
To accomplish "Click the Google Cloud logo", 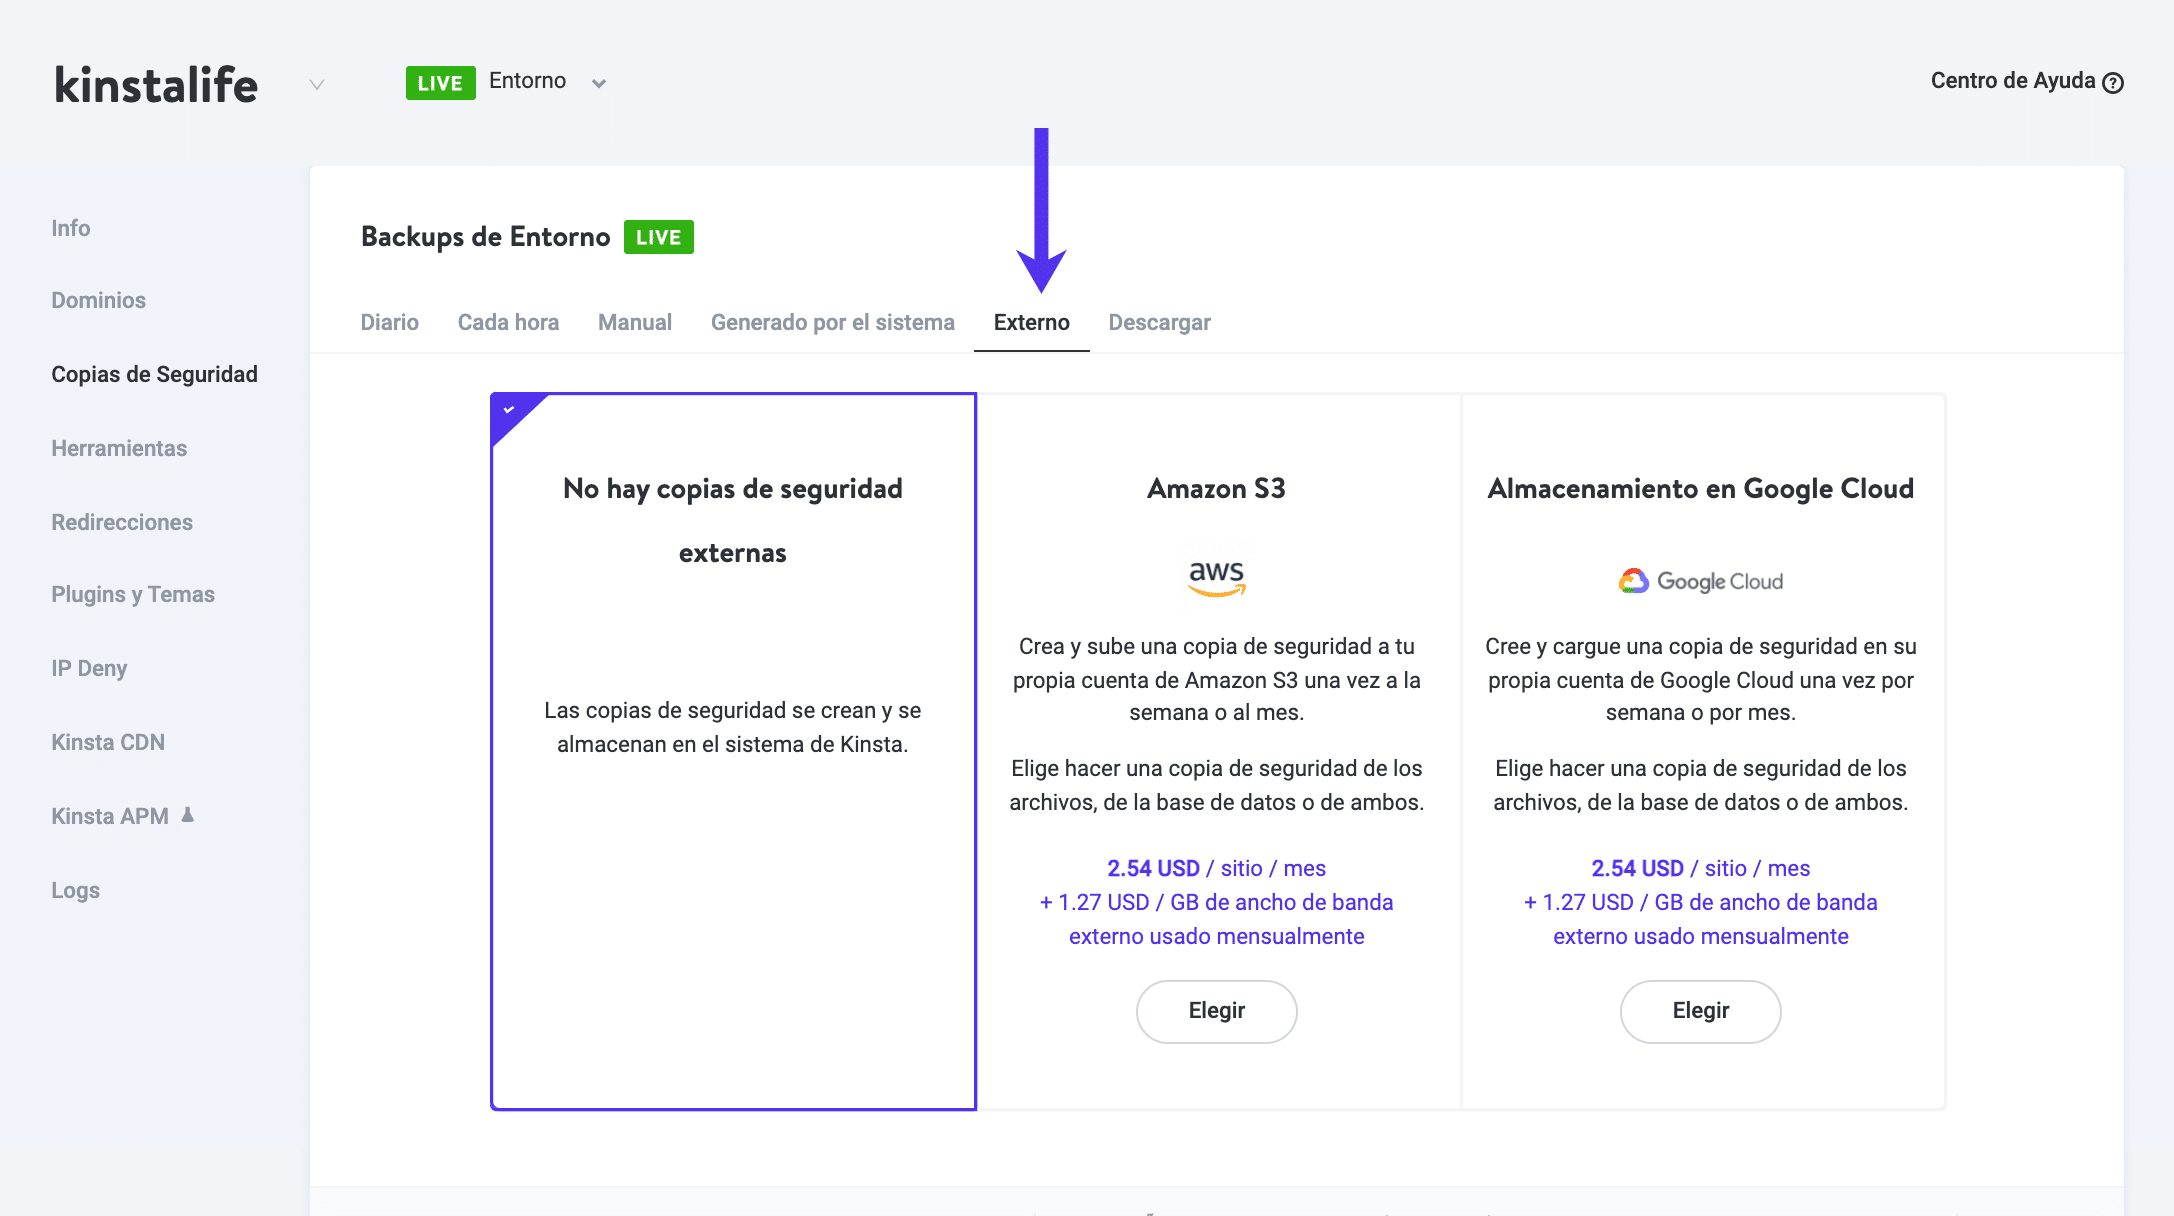I will [1700, 581].
